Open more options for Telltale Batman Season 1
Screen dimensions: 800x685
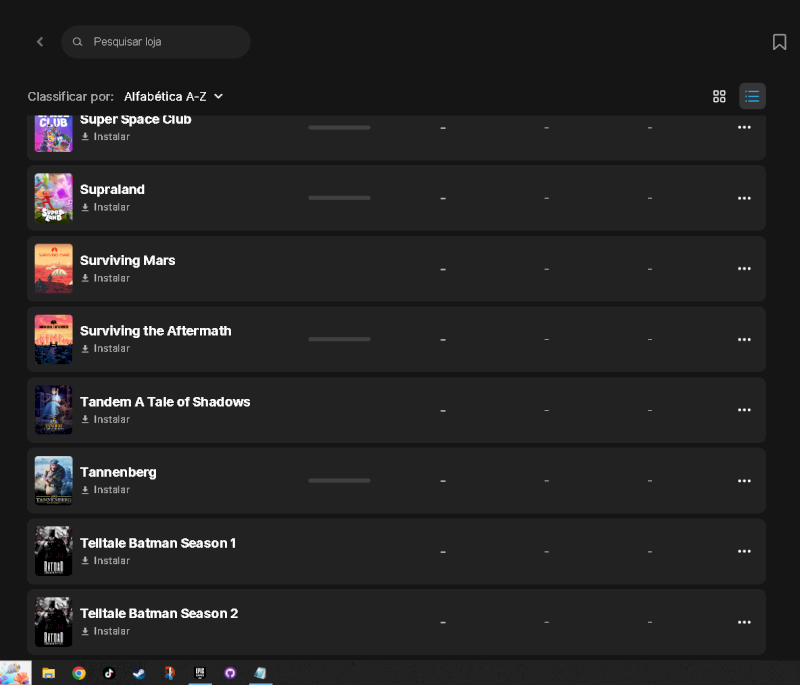click(x=744, y=551)
